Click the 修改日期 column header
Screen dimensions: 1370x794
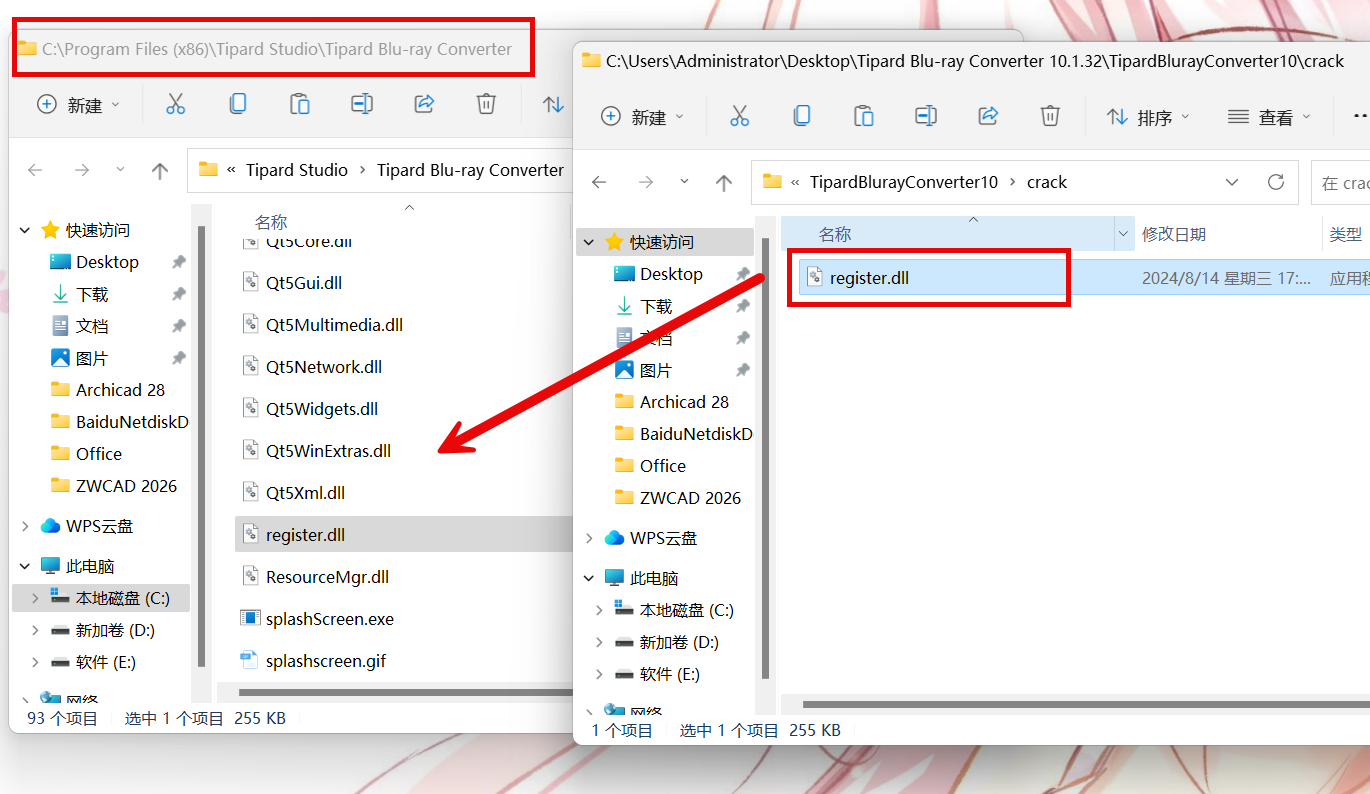tap(1174, 234)
